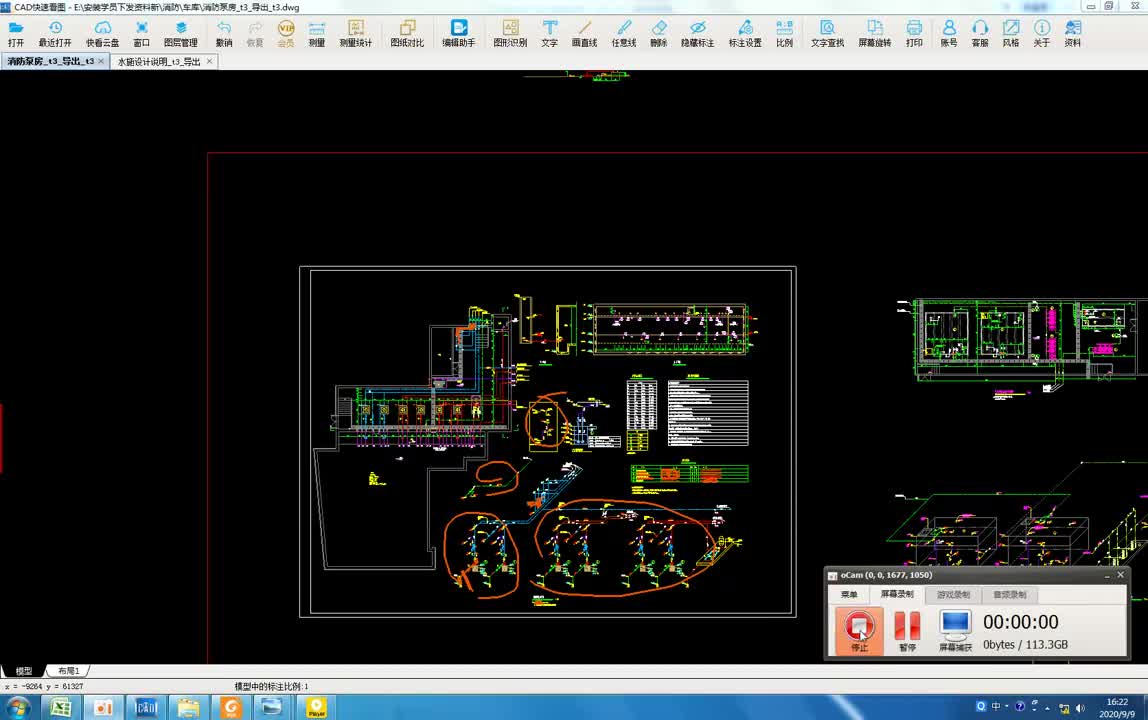Screen dimensions: 1148x720
Task: Switch to the 水暖设计说明_t3_导出 tab
Action: [x=159, y=62]
